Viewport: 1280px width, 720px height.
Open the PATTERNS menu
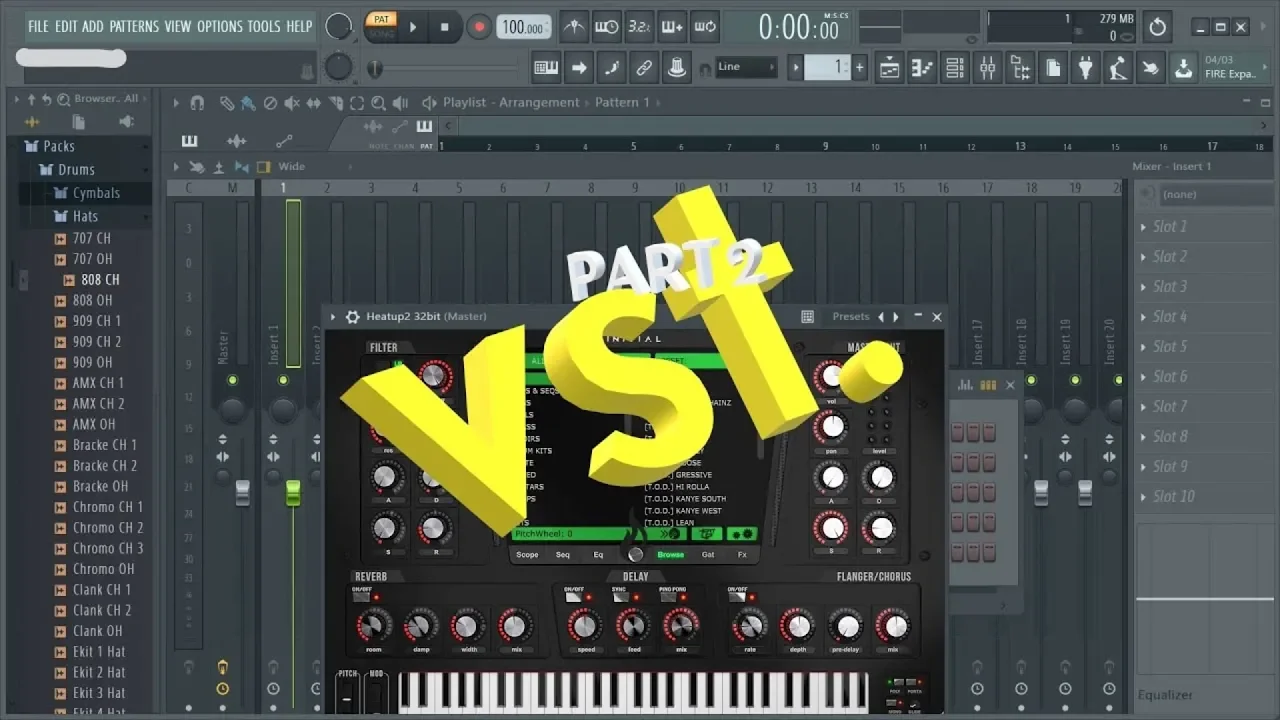point(134,26)
